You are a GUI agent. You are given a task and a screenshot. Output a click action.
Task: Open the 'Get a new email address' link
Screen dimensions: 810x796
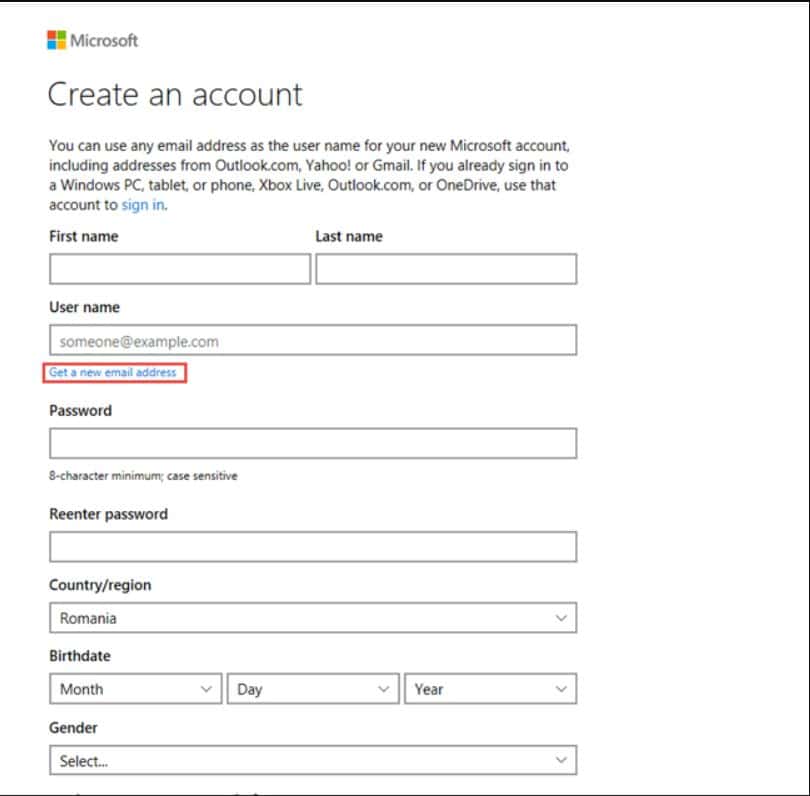[x=113, y=372]
